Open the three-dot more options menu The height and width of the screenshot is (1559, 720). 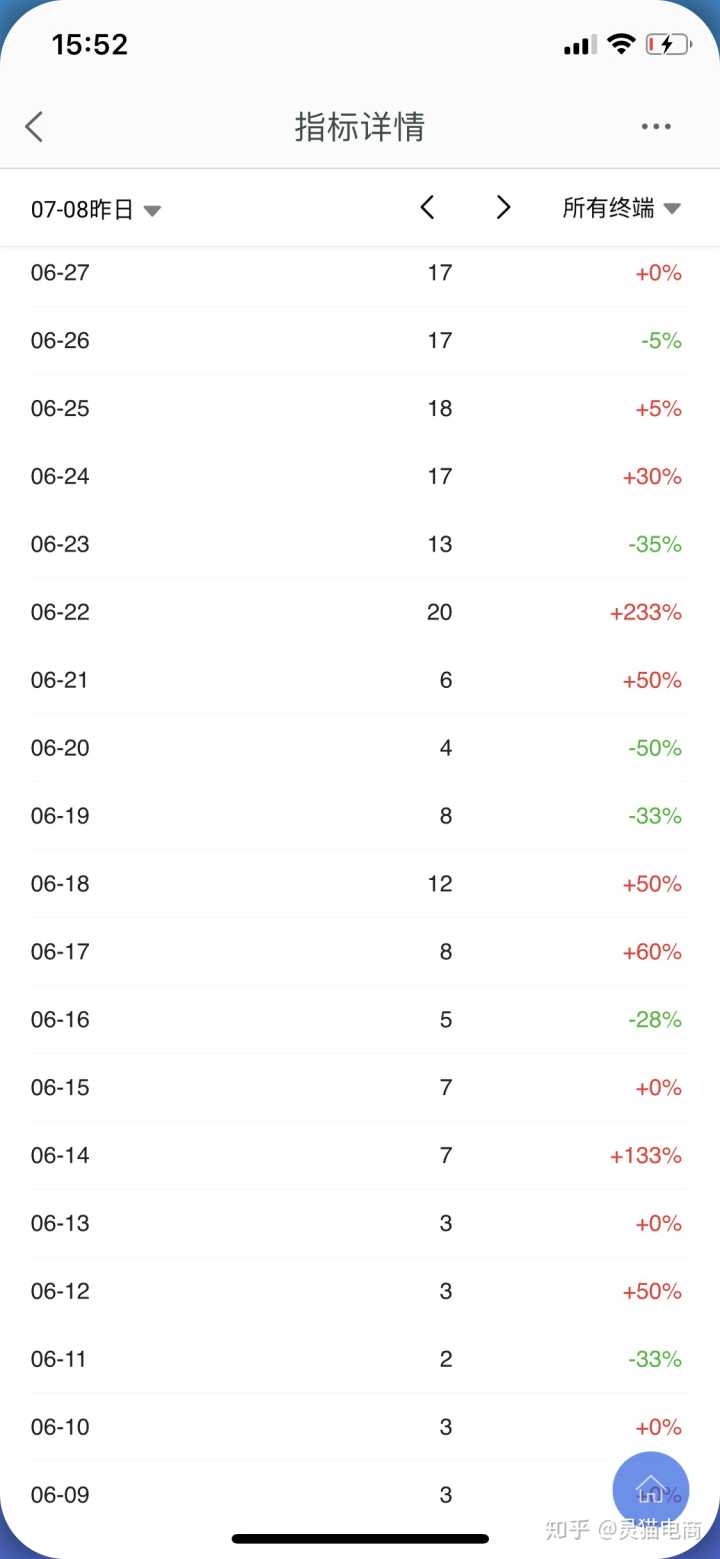pos(656,127)
